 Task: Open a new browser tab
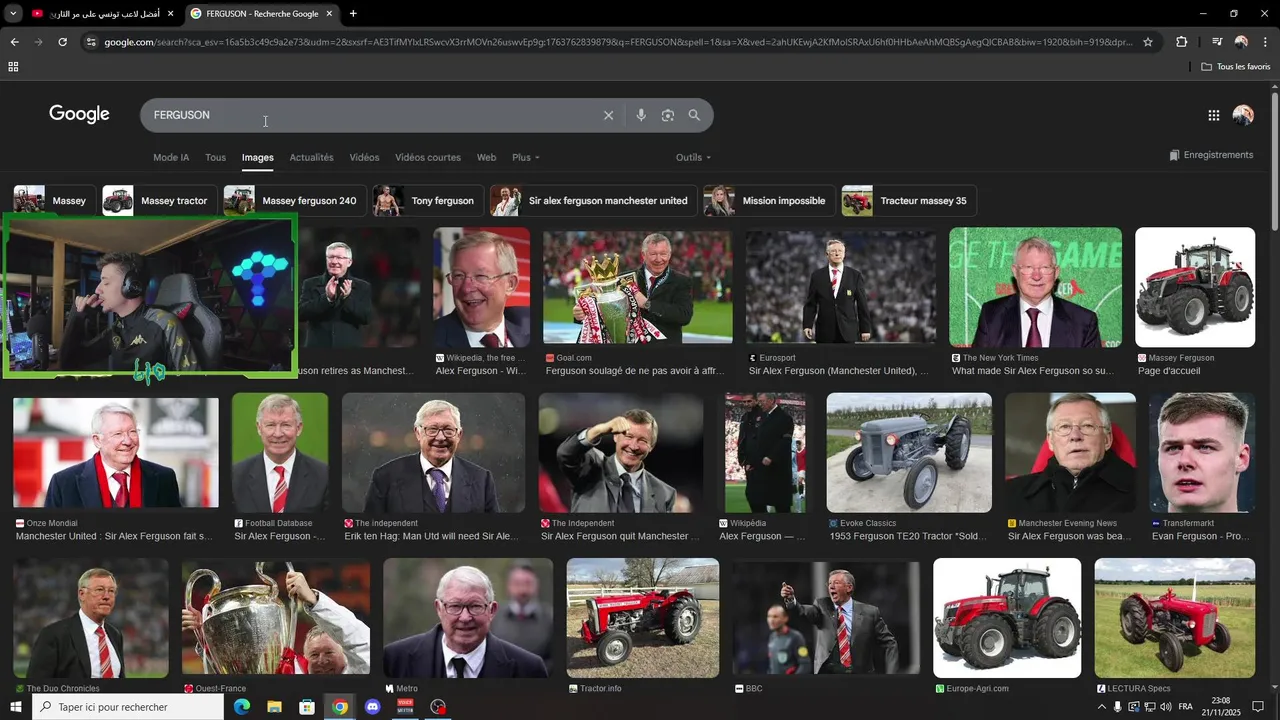tap(353, 14)
